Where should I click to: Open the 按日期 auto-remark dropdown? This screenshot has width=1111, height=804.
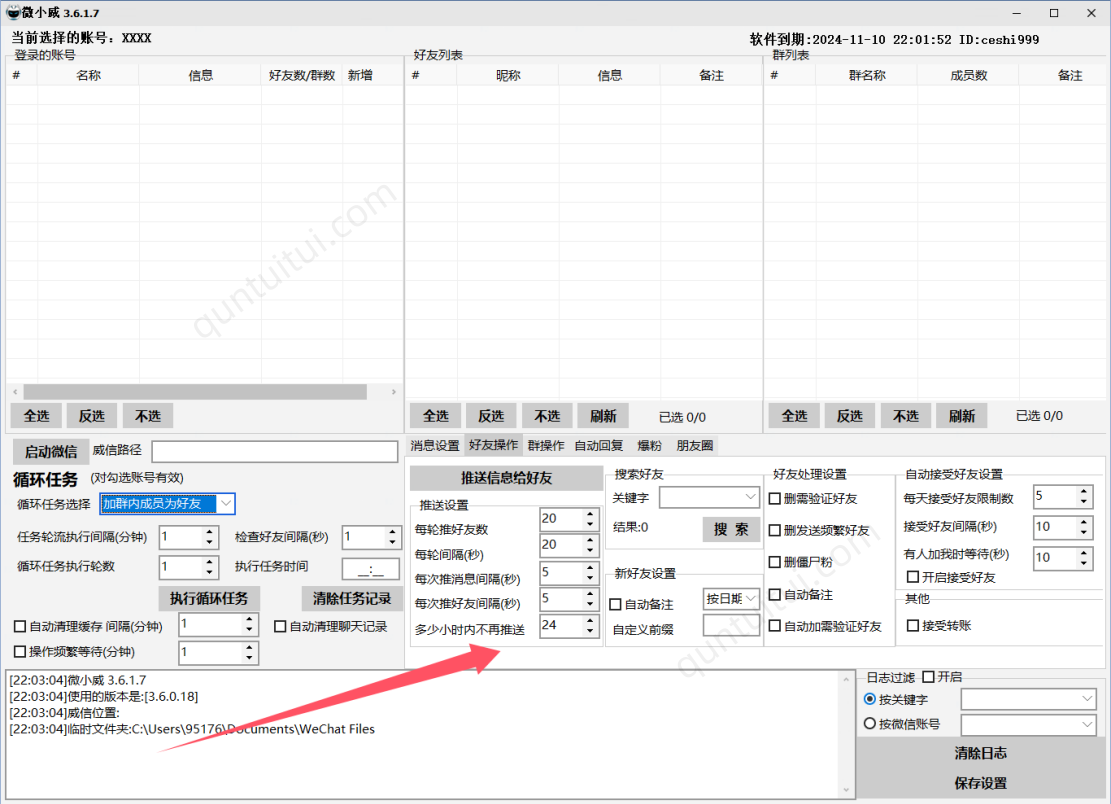click(750, 599)
